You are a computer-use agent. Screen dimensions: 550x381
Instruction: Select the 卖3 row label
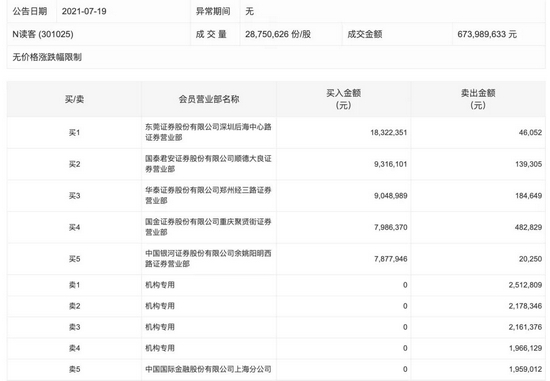74,327
